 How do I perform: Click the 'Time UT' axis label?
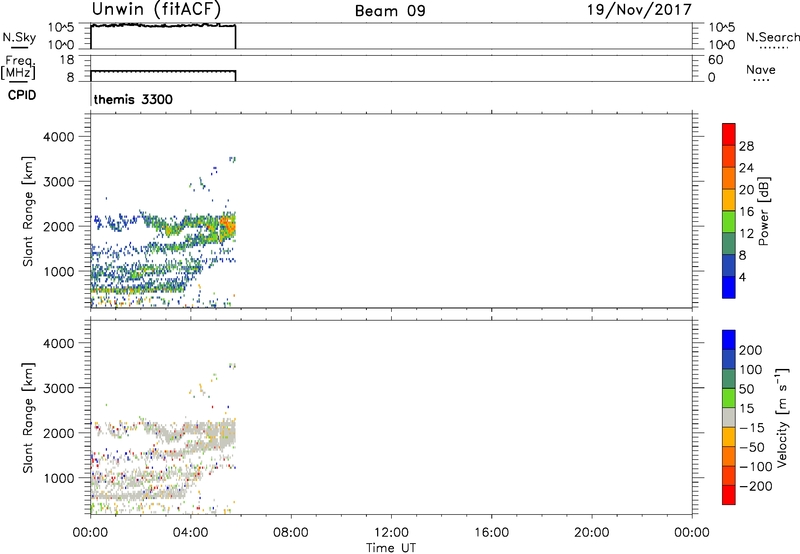tap(391, 547)
